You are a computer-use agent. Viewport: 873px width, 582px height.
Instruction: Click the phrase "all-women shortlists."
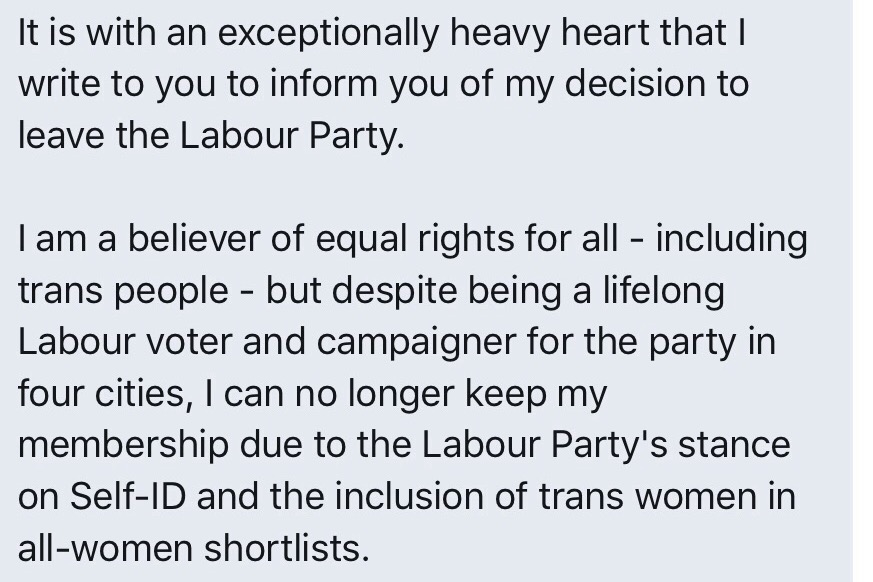(x=194, y=548)
